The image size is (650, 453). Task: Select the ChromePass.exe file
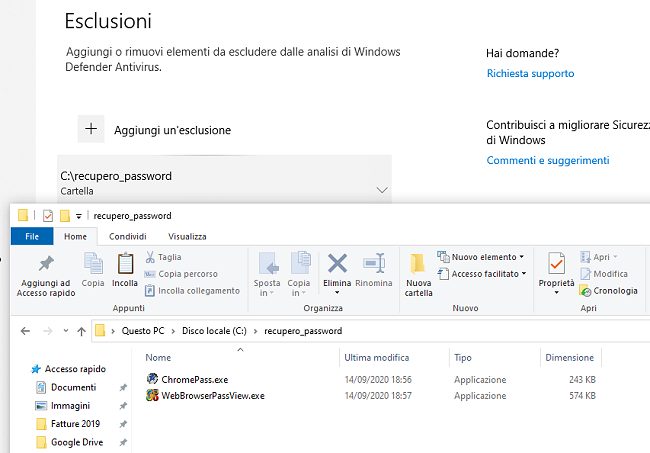tap(195, 379)
